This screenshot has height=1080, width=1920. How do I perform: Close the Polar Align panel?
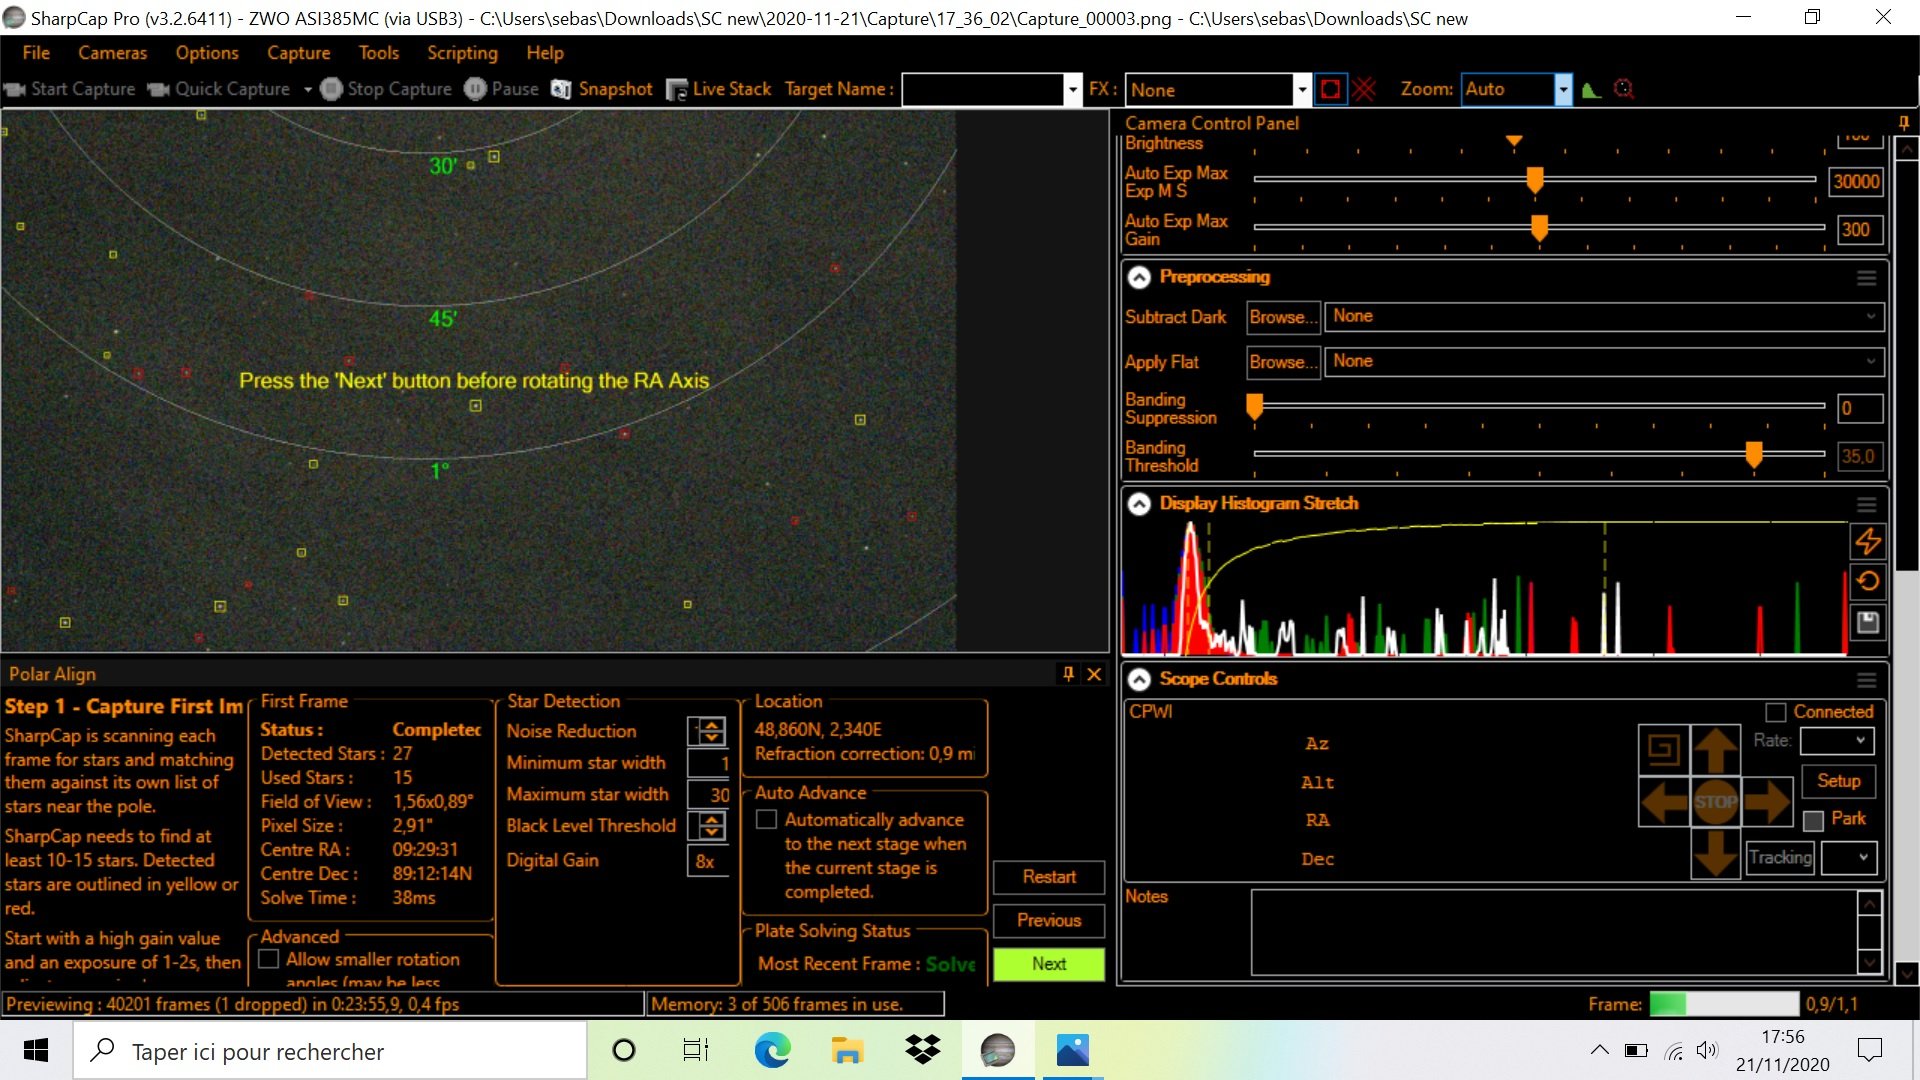tap(1094, 674)
